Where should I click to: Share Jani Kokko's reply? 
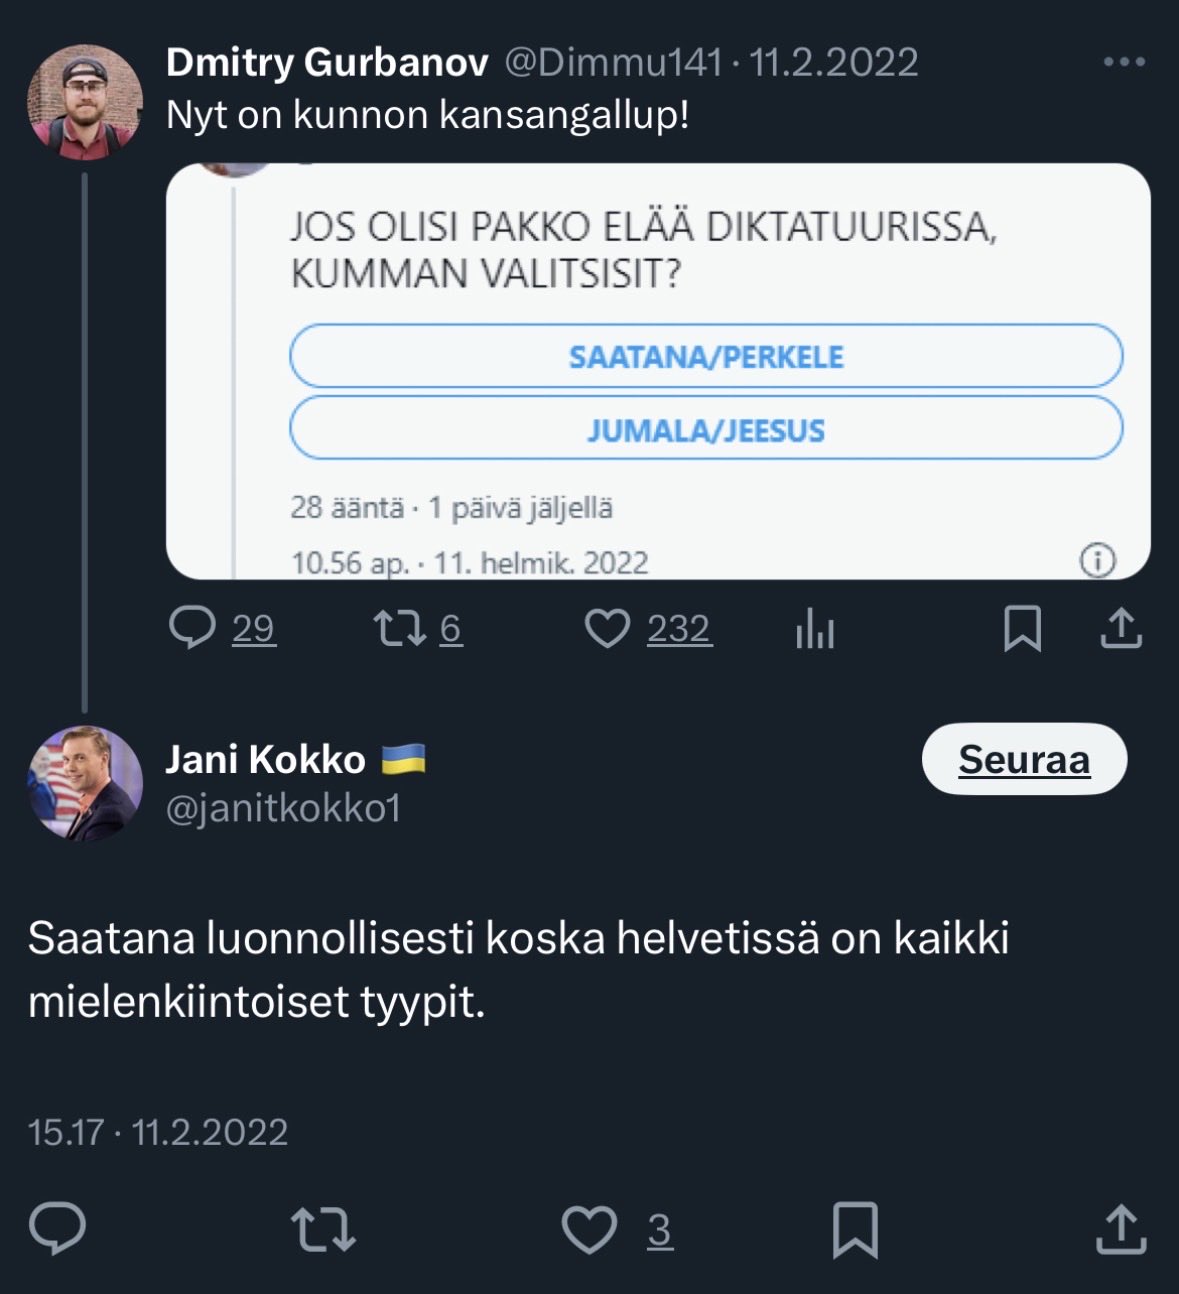point(1120,1230)
